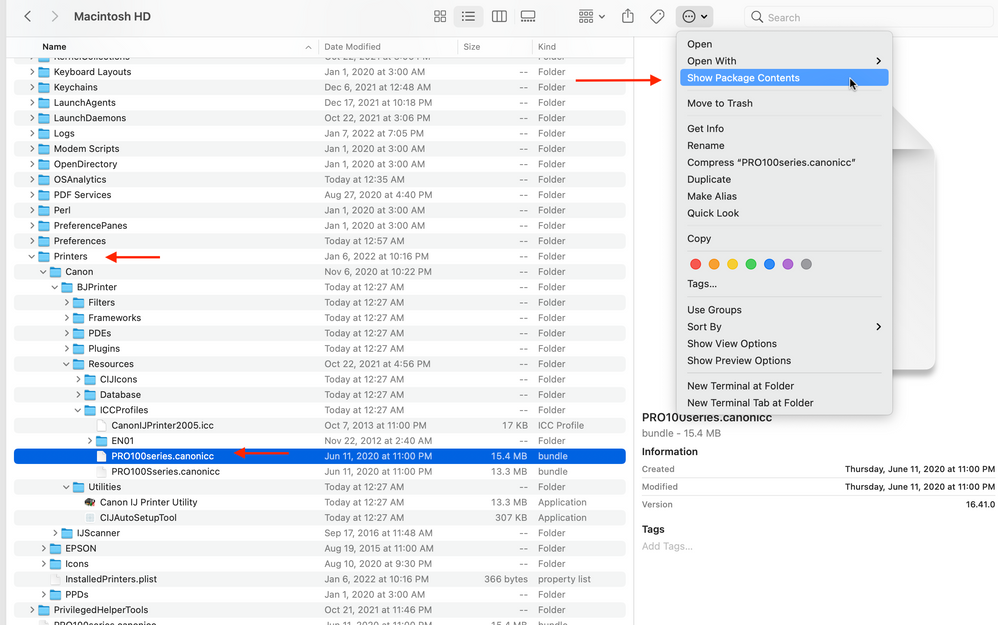The width and height of the screenshot is (998, 625).
Task: Click the Tags toolbar icon
Action: coord(657,17)
